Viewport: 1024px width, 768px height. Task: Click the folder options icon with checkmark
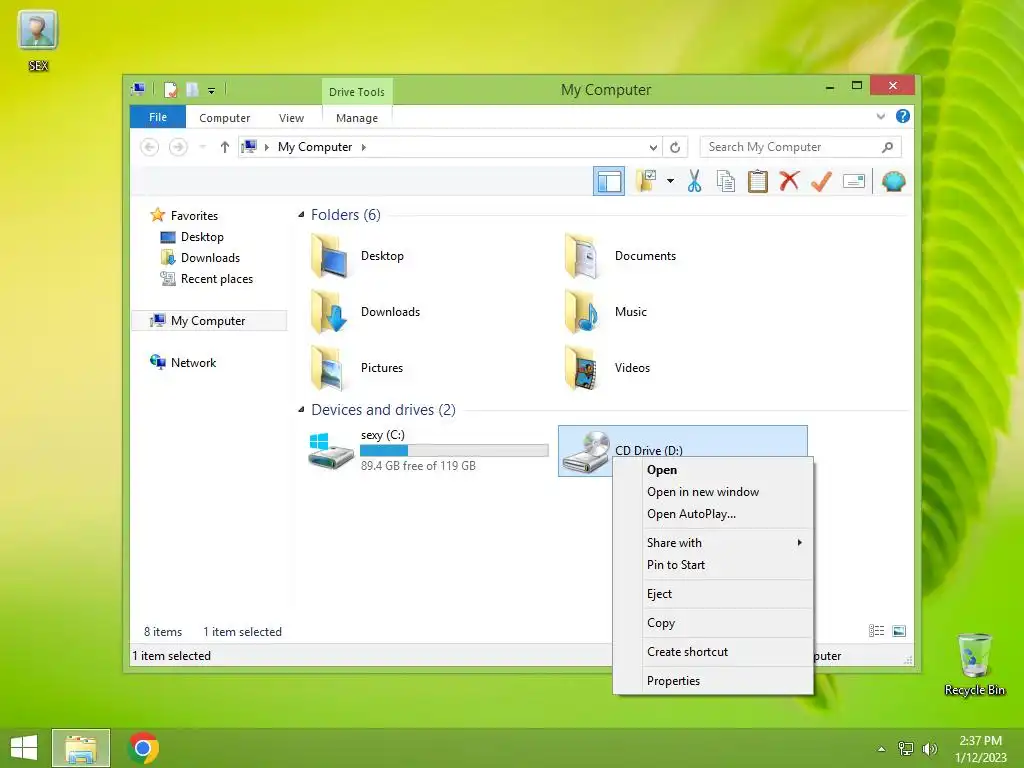[647, 181]
